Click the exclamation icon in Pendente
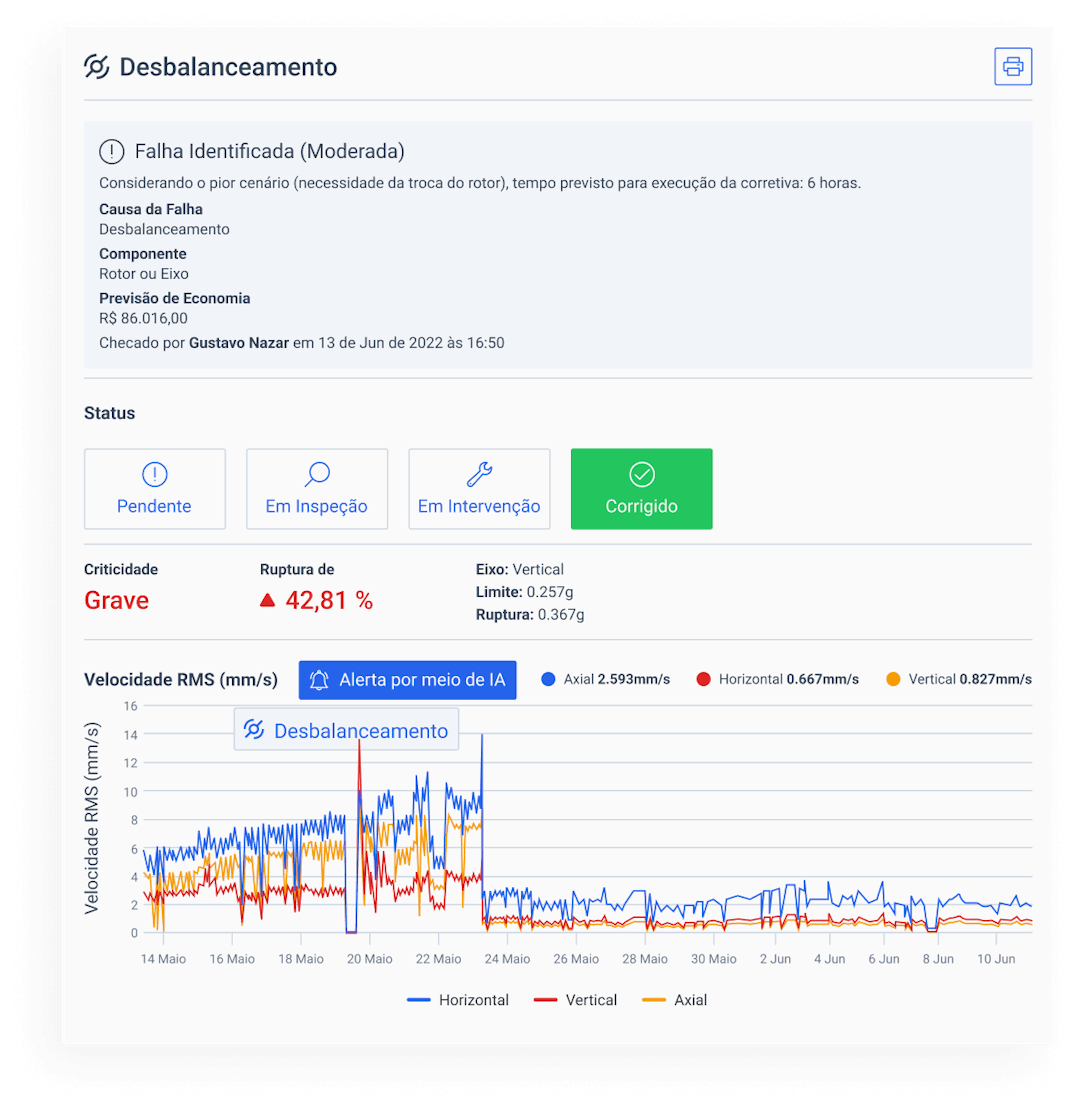 coord(154,474)
